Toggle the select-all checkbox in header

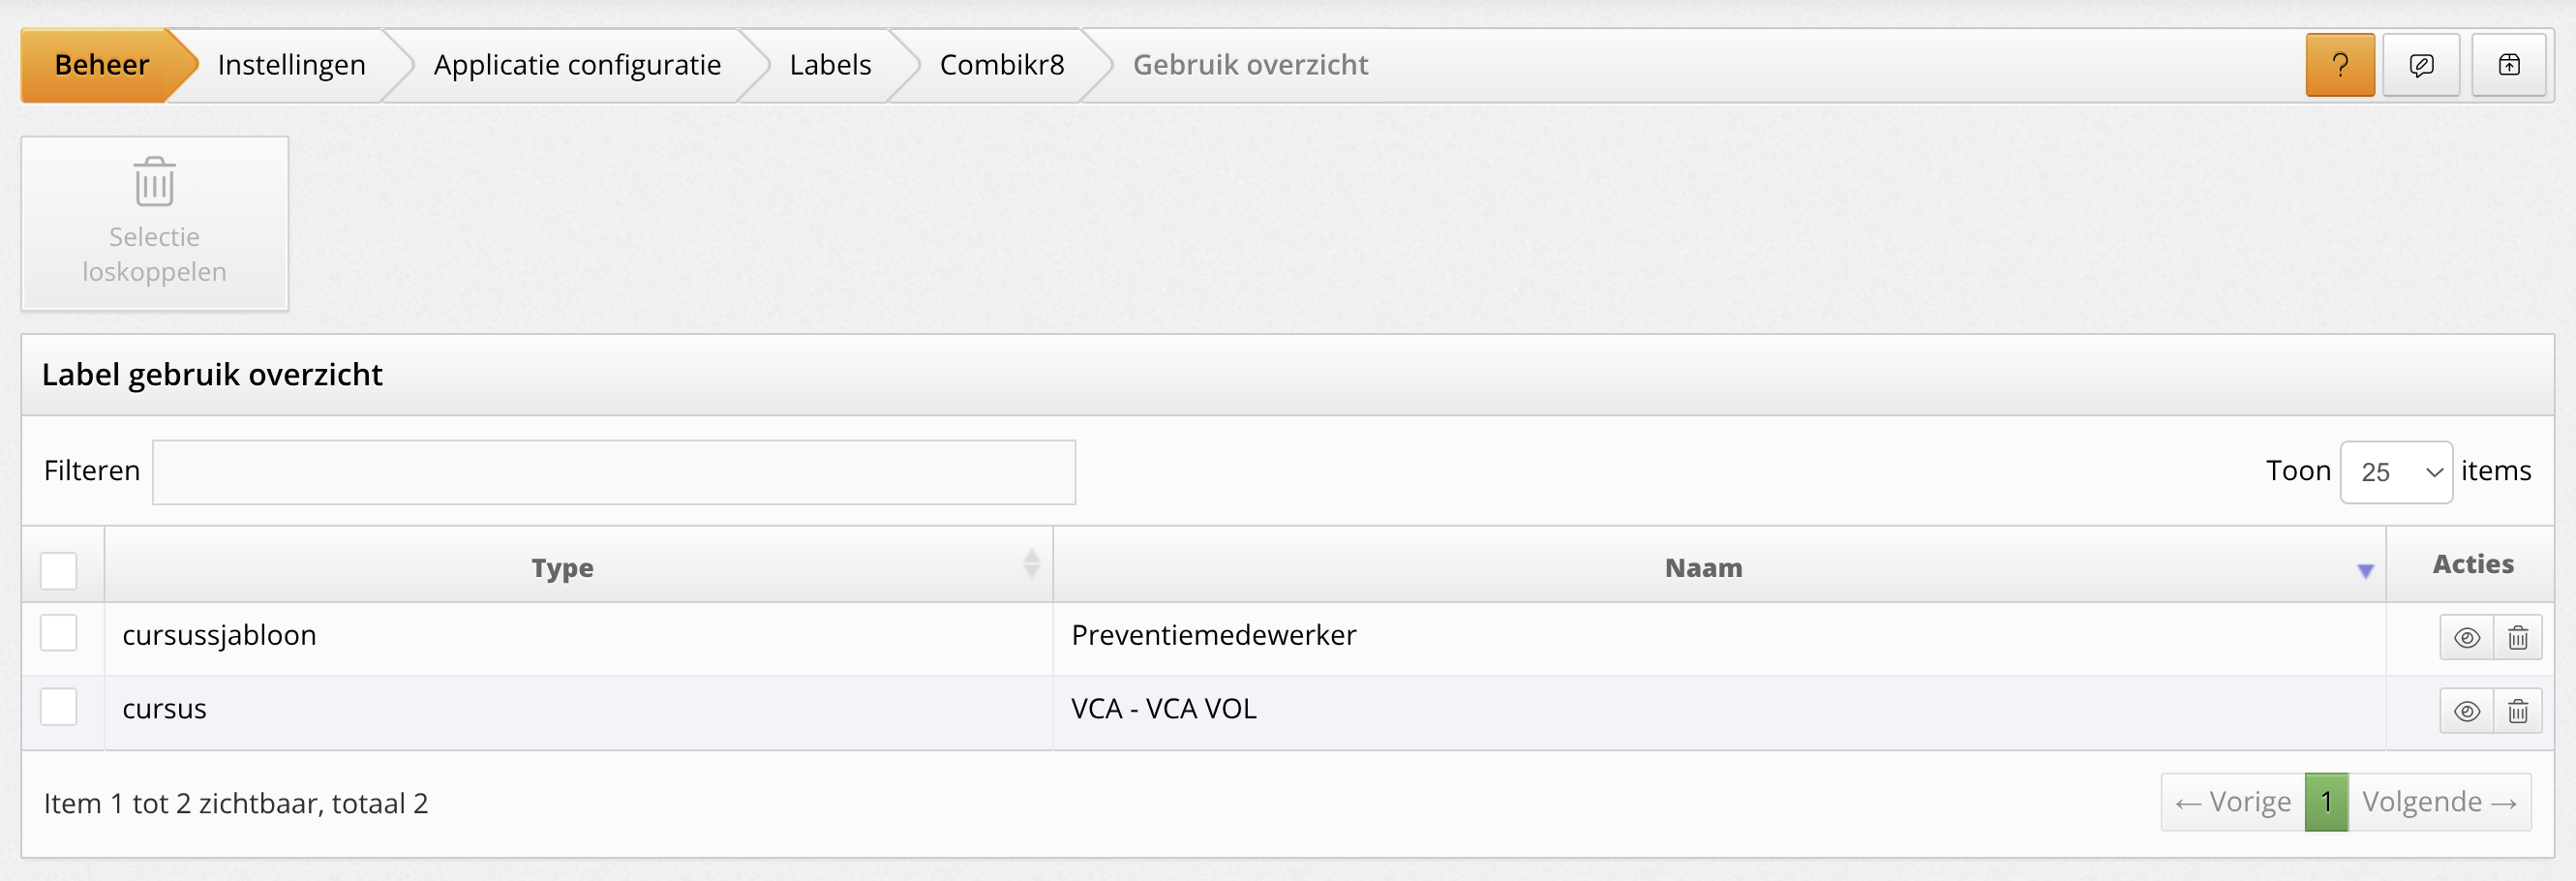pos(59,570)
